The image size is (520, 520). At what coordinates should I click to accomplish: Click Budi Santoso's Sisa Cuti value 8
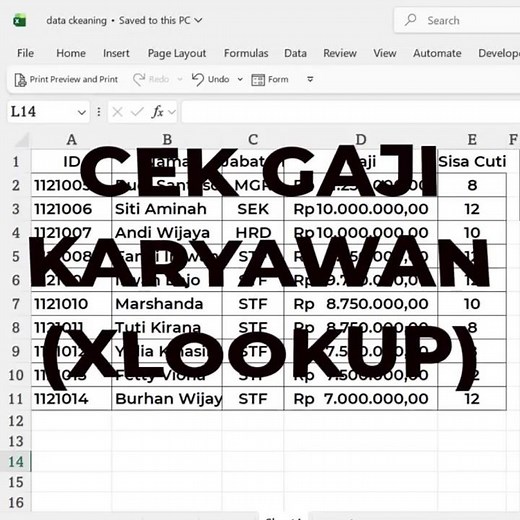tap(472, 185)
